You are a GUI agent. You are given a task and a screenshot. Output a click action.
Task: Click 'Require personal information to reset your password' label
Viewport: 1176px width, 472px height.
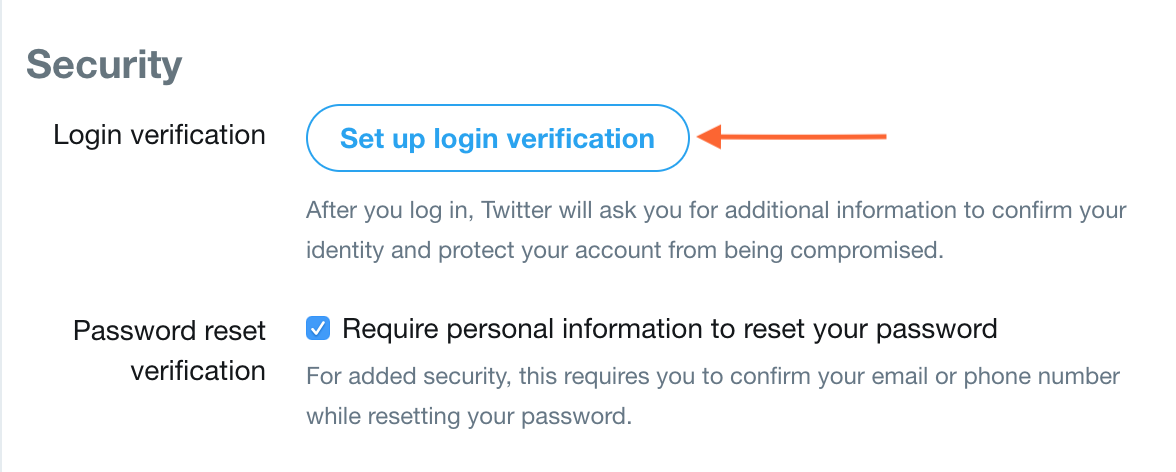tap(669, 328)
